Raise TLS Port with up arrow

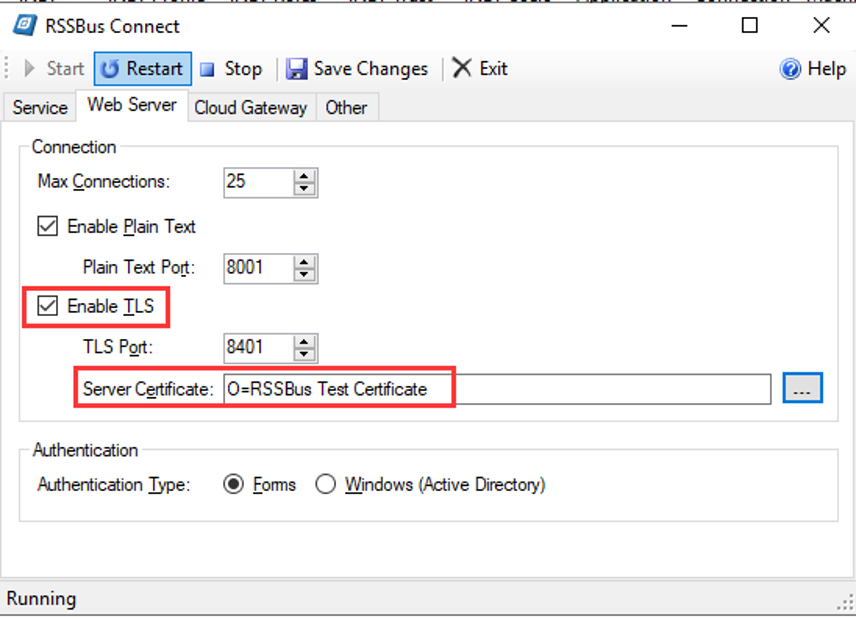coord(305,342)
